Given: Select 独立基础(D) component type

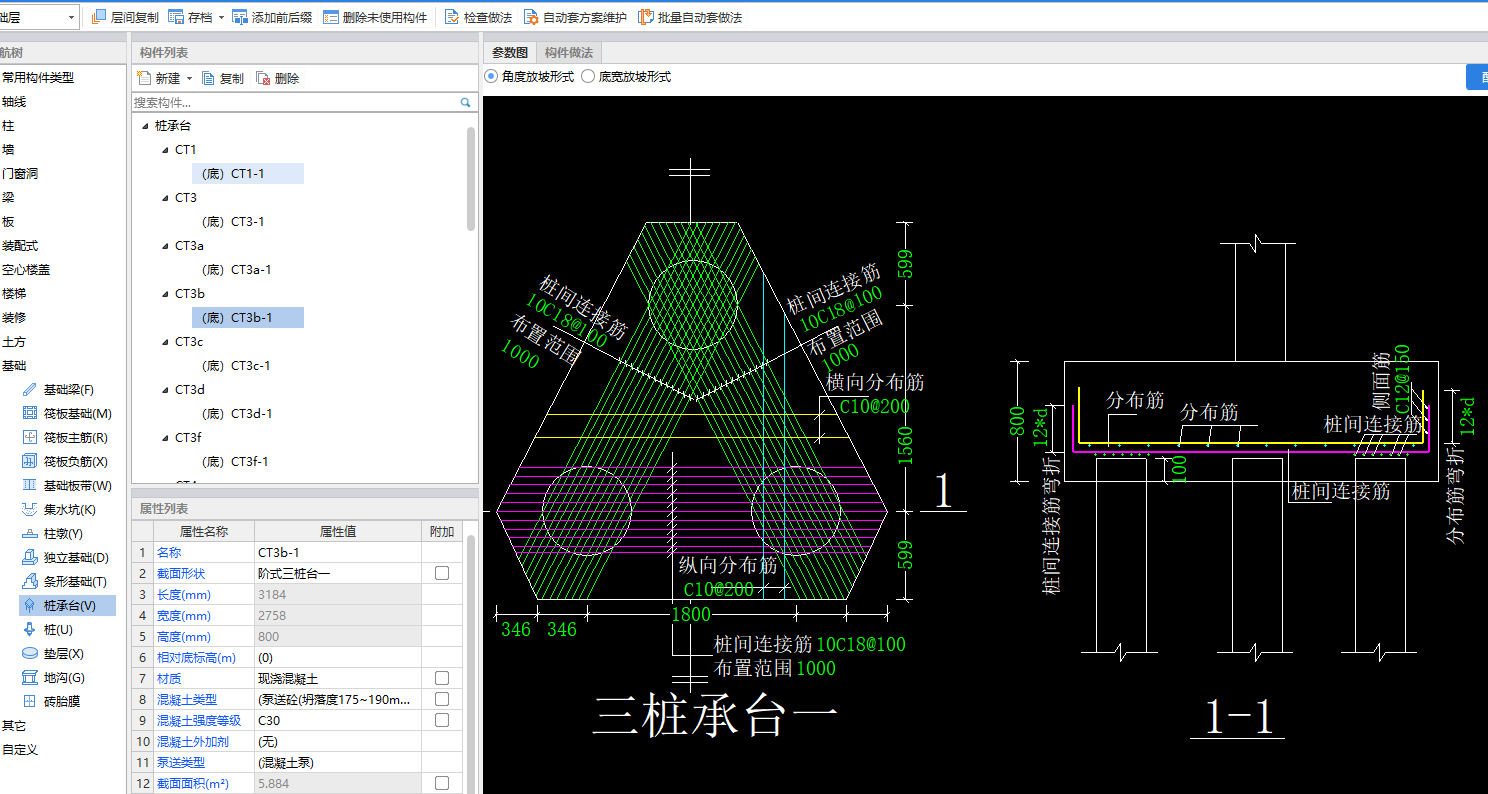Looking at the screenshot, I should [x=65, y=557].
